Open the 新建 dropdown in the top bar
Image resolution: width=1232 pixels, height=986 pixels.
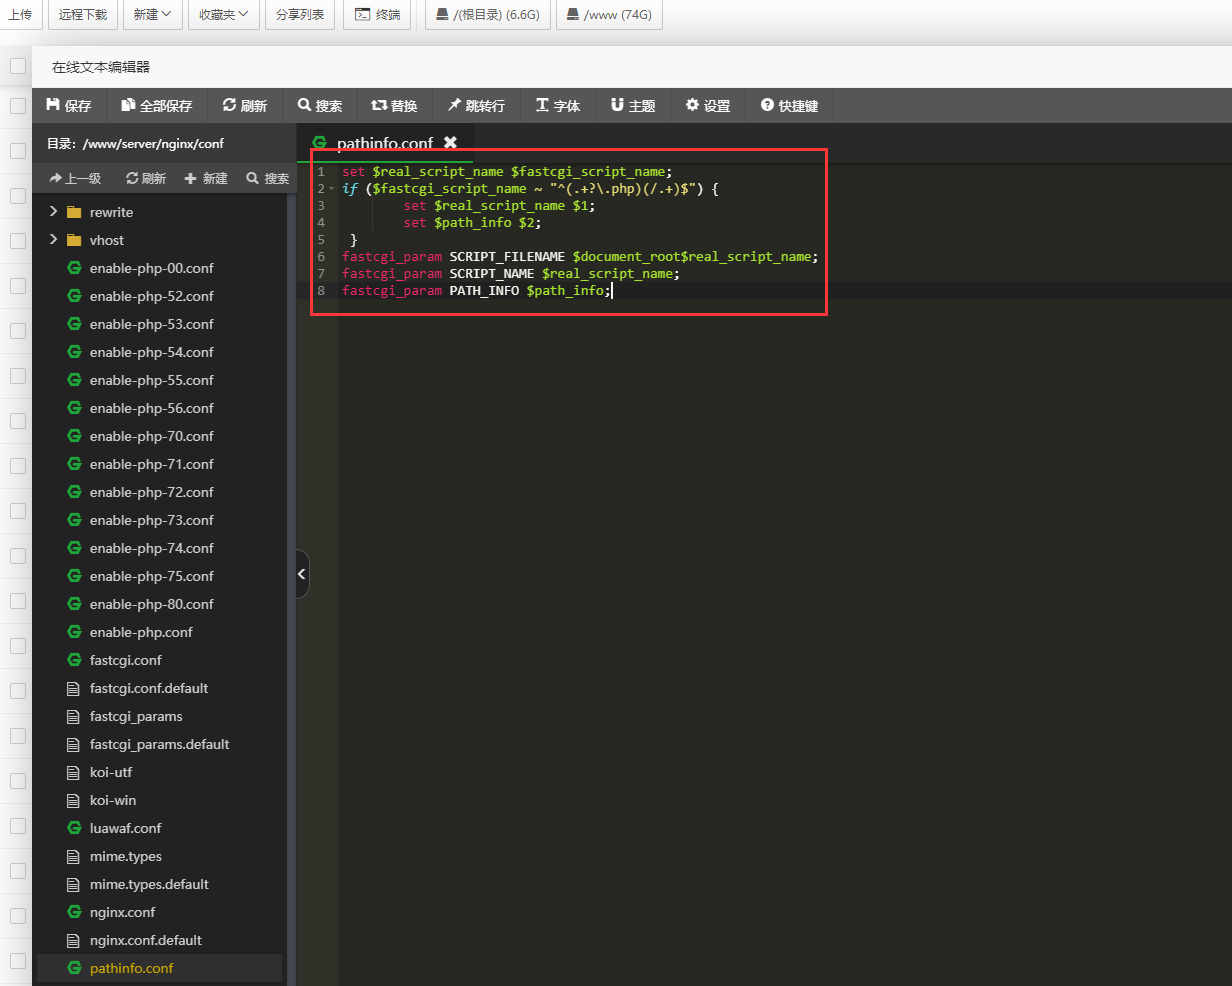pyautogui.click(x=153, y=15)
